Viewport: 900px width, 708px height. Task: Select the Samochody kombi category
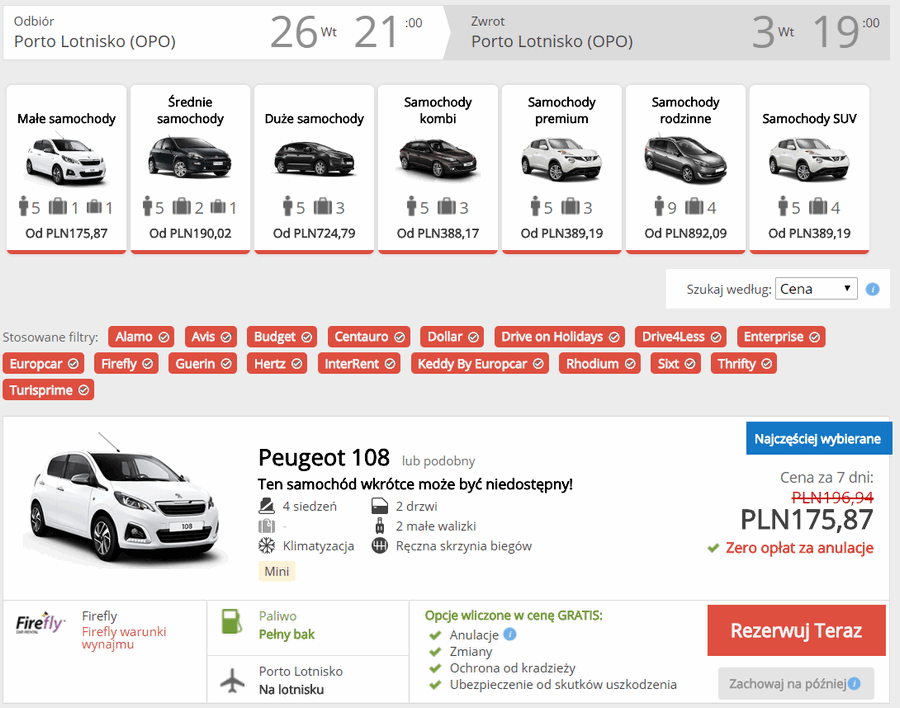(x=438, y=169)
